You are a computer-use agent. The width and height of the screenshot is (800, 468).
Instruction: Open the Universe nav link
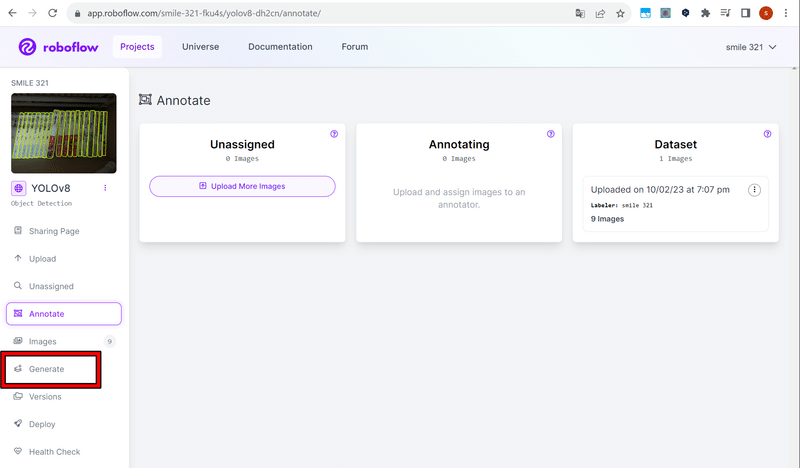click(x=201, y=47)
